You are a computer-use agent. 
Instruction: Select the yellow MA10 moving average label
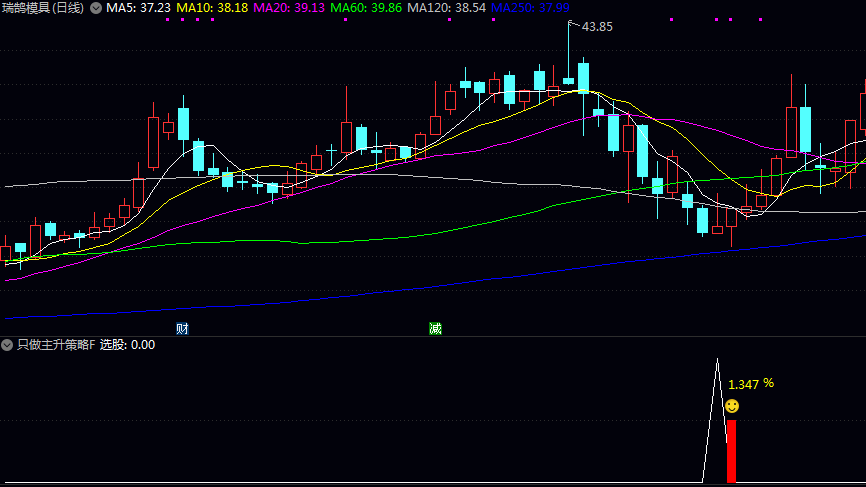click(x=212, y=8)
